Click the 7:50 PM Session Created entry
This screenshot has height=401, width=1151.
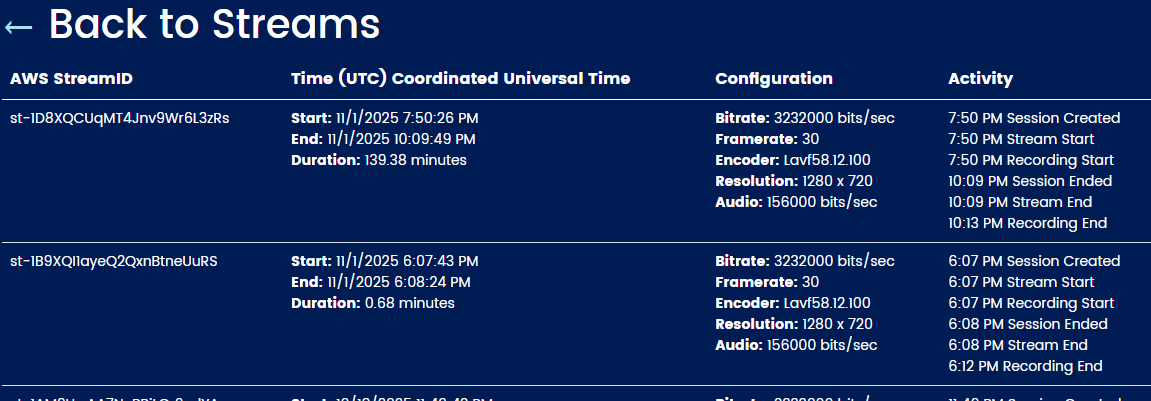click(x=1034, y=118)
